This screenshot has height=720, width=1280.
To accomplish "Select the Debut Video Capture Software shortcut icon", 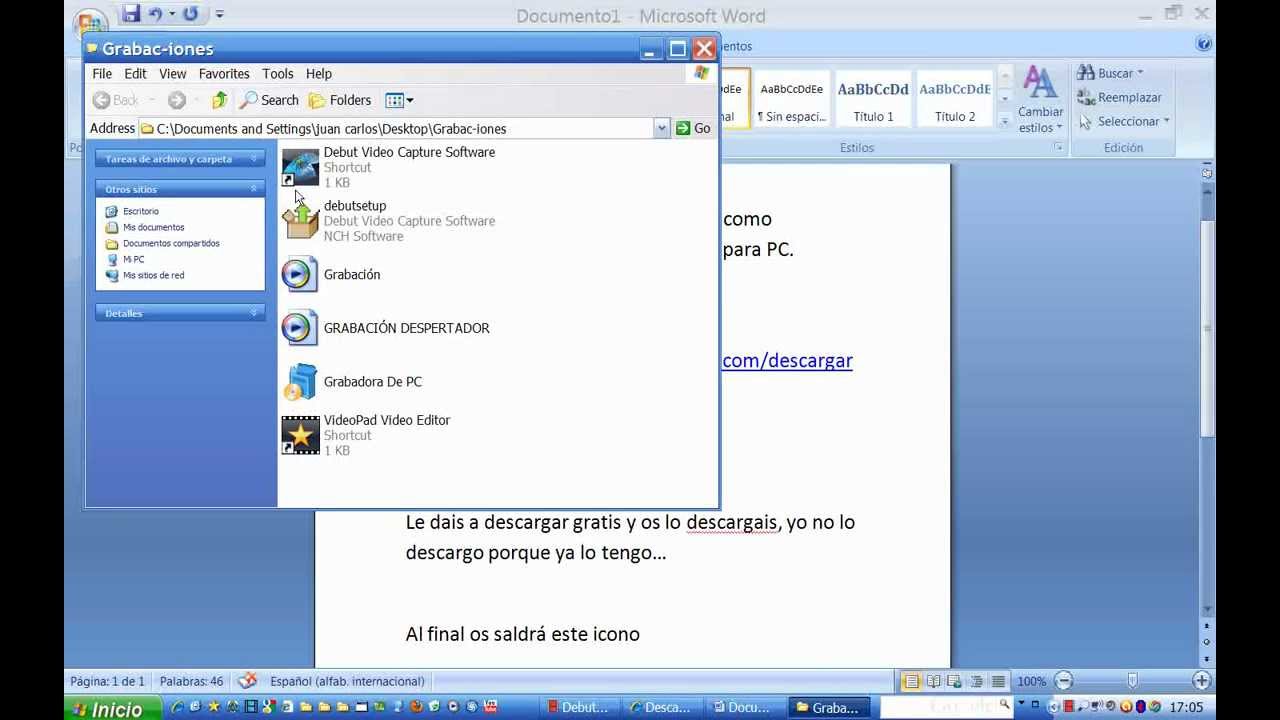I will tap(300, 167).
